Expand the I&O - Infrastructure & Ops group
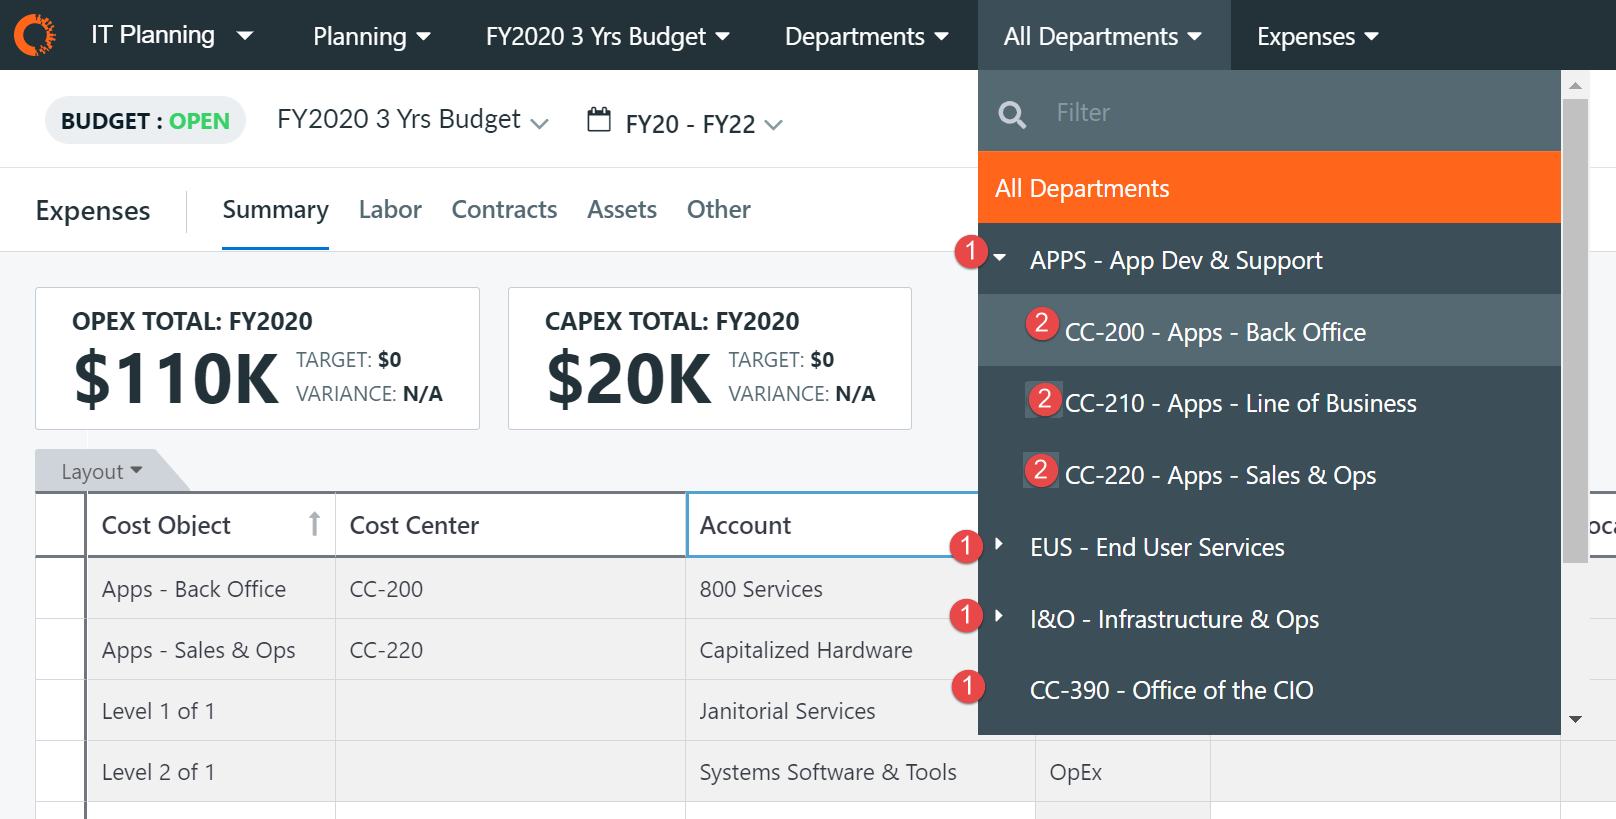 999,616
